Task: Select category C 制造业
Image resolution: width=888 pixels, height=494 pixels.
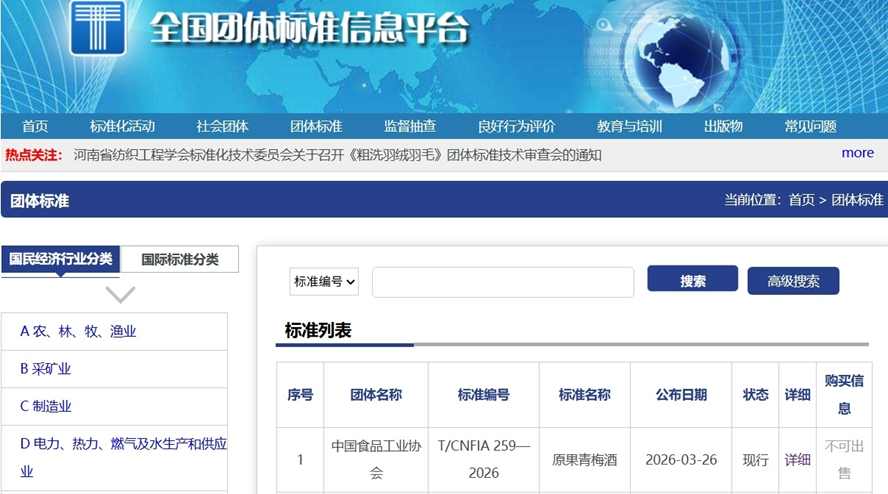Action: 46,406
